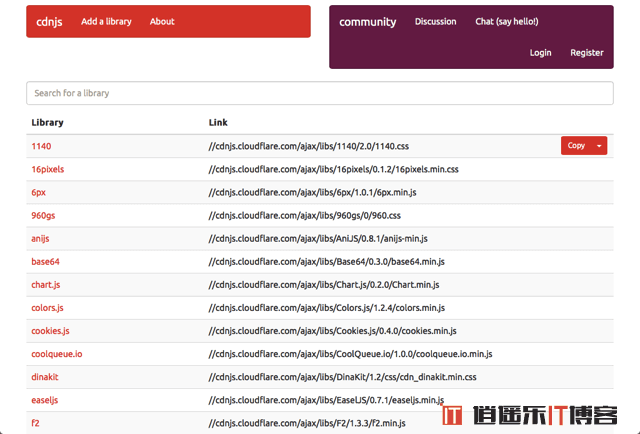
Task: Open the 1140 library page
Action: (x=41, y=146)
